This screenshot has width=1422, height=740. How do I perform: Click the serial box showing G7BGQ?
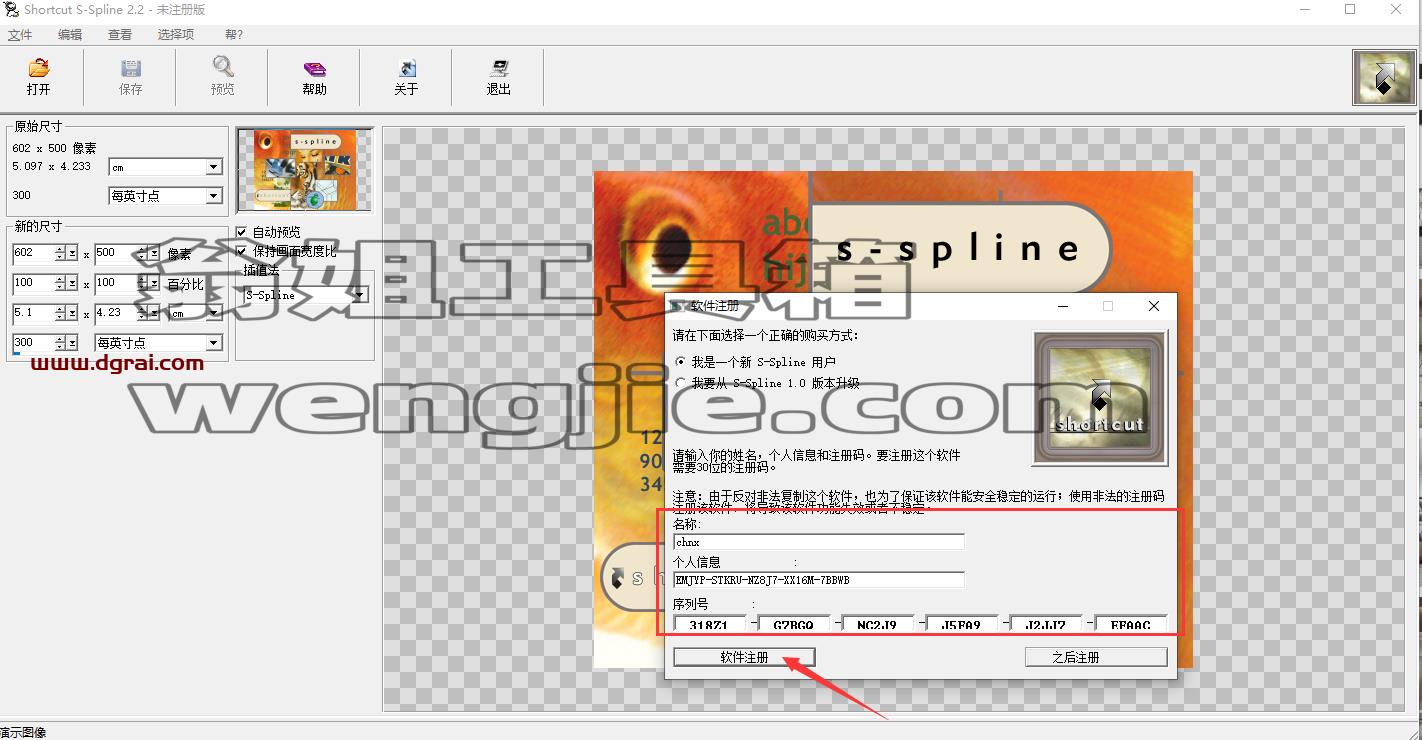pos(793,624)
